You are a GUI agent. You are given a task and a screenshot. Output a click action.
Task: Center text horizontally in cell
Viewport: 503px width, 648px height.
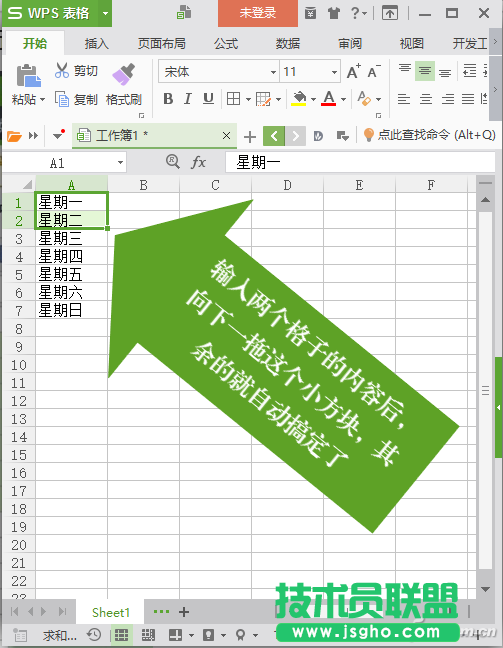[x=426, y=99]
